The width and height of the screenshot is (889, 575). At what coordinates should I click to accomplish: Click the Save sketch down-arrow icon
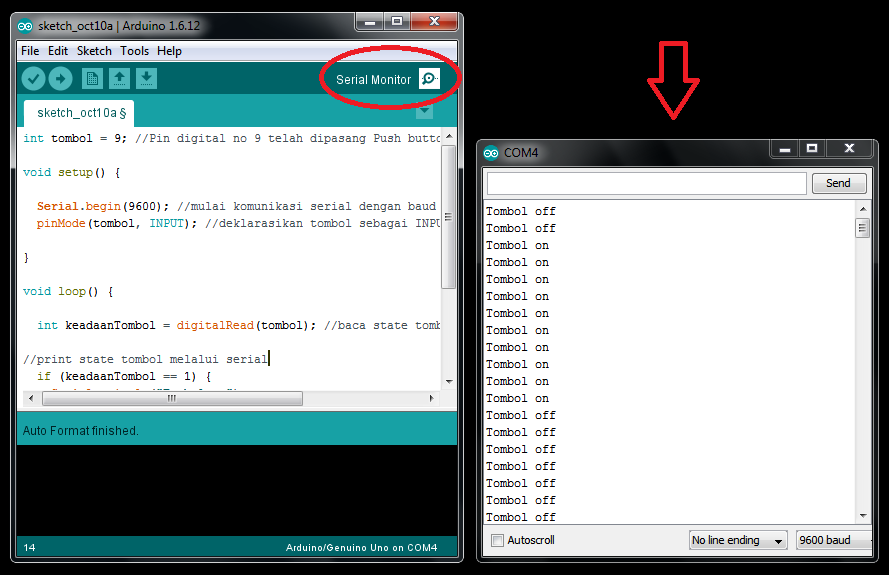coord(146,78)
